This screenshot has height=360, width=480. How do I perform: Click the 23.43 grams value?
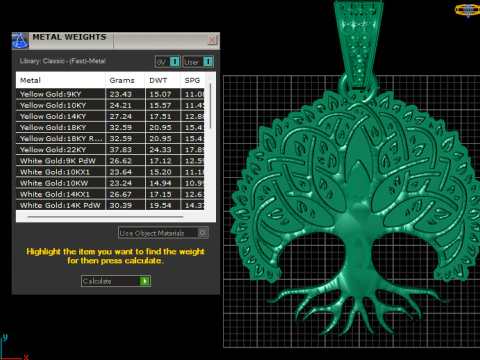click(121, 94)
